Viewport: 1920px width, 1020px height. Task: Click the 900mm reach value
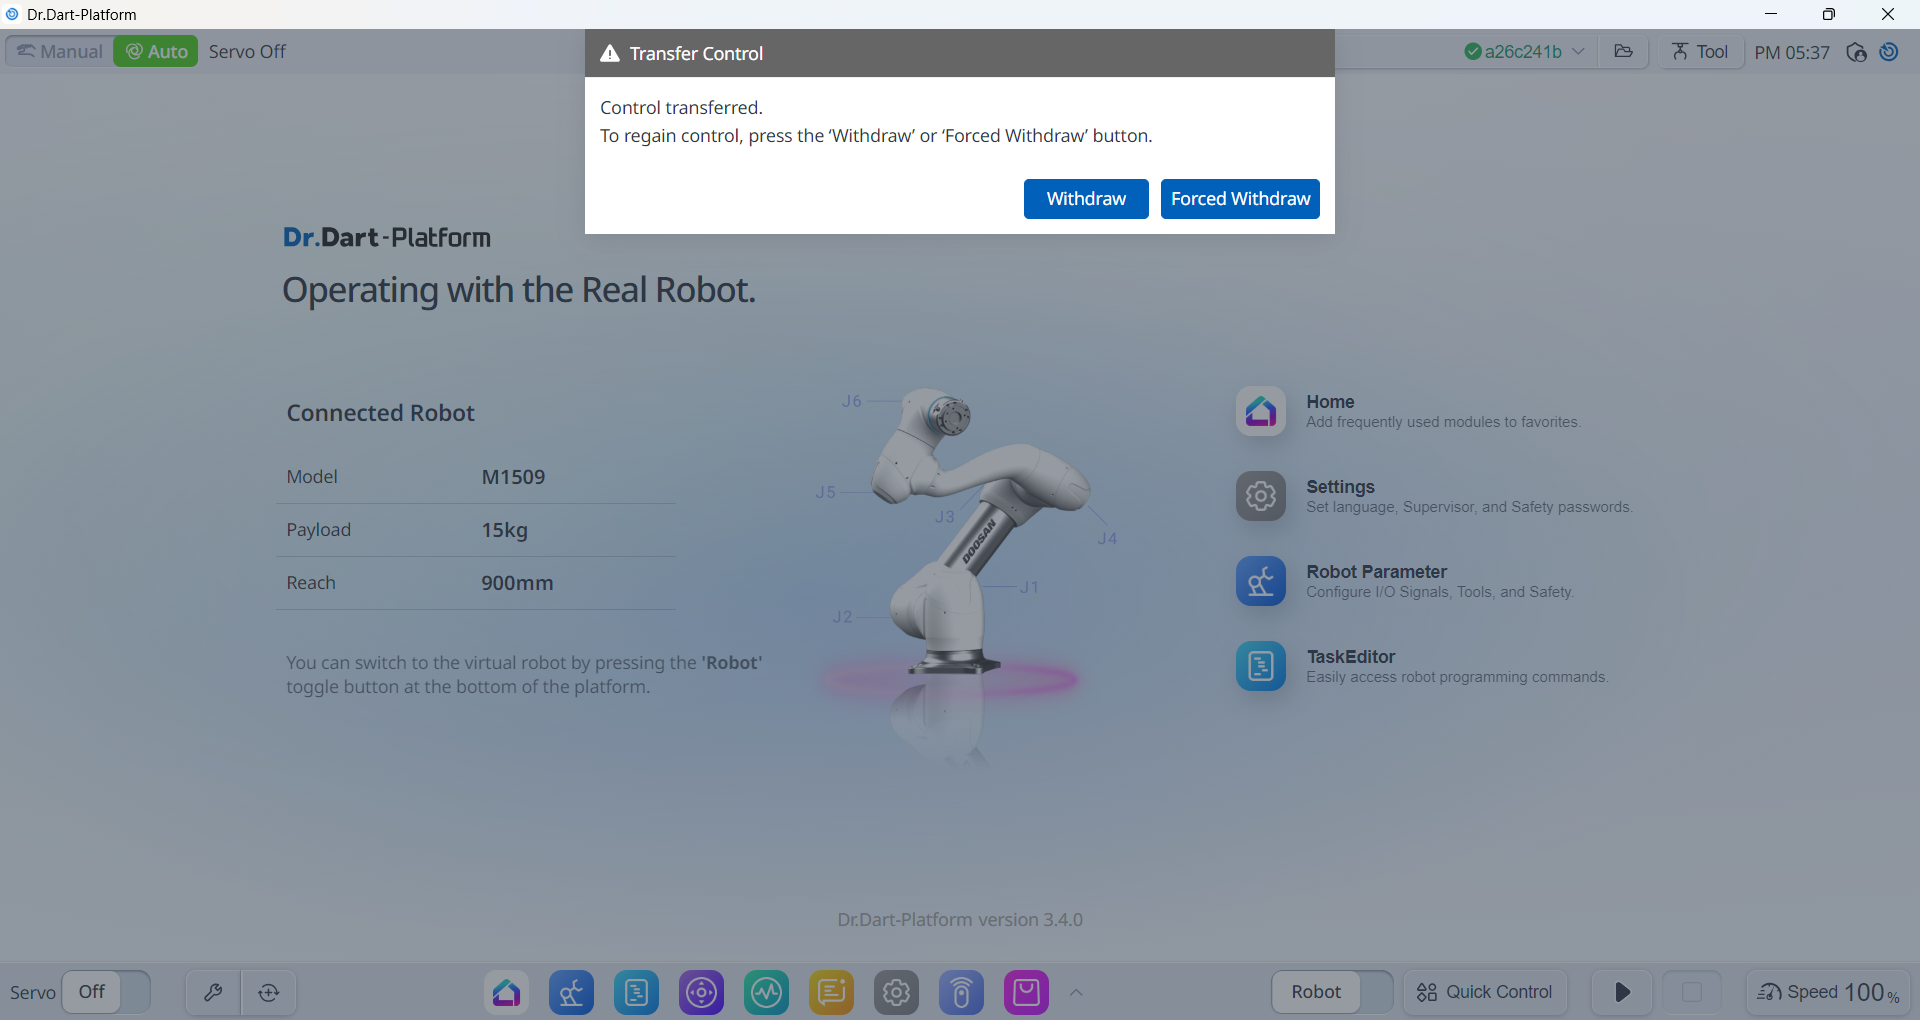click(517, 583)
